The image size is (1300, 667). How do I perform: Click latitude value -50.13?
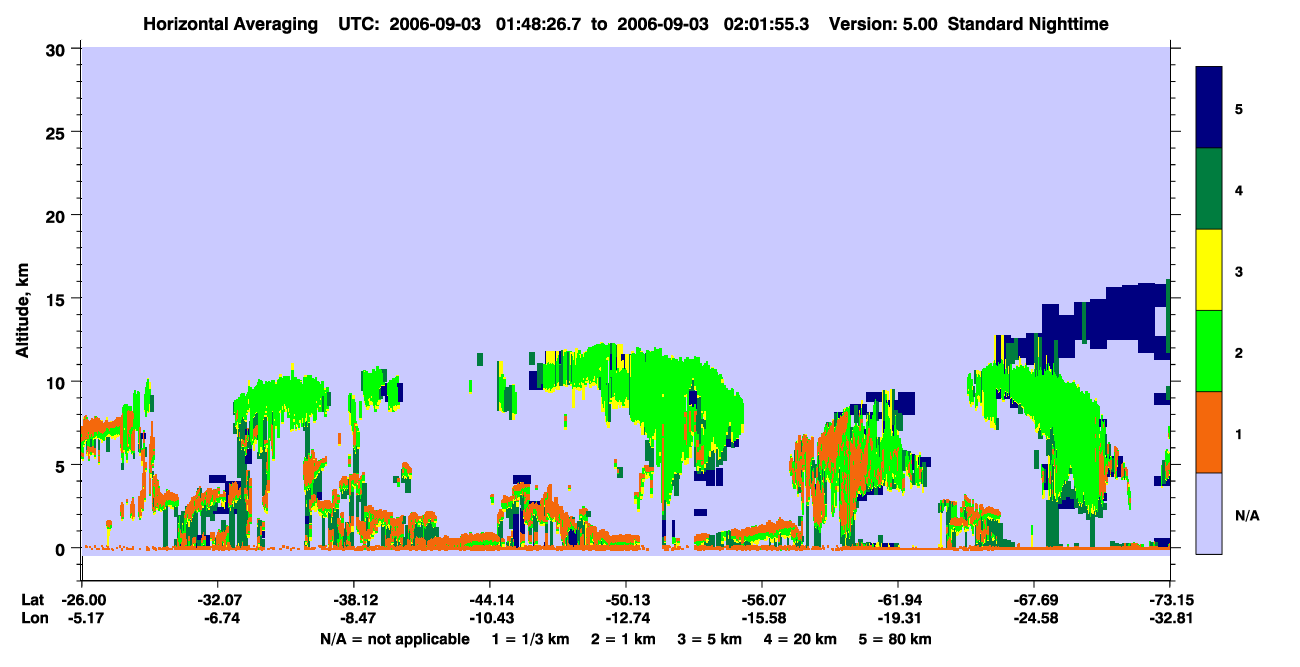626,600
